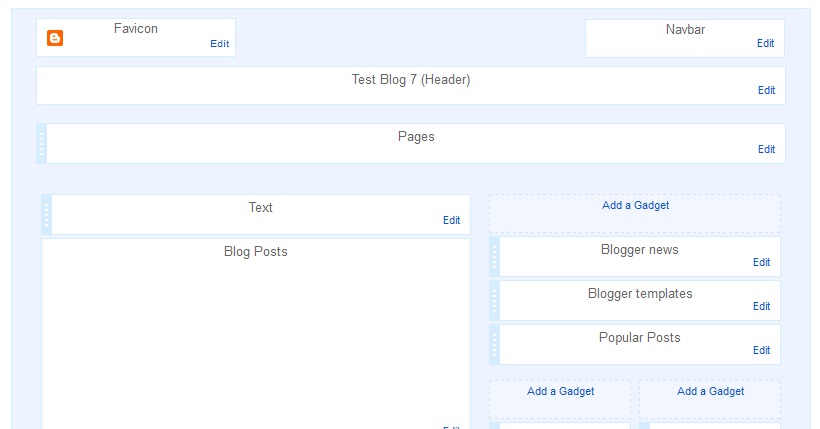The image size is (820, 429).
Task: Edit the Text gadget
Action: tap(452, 220)
